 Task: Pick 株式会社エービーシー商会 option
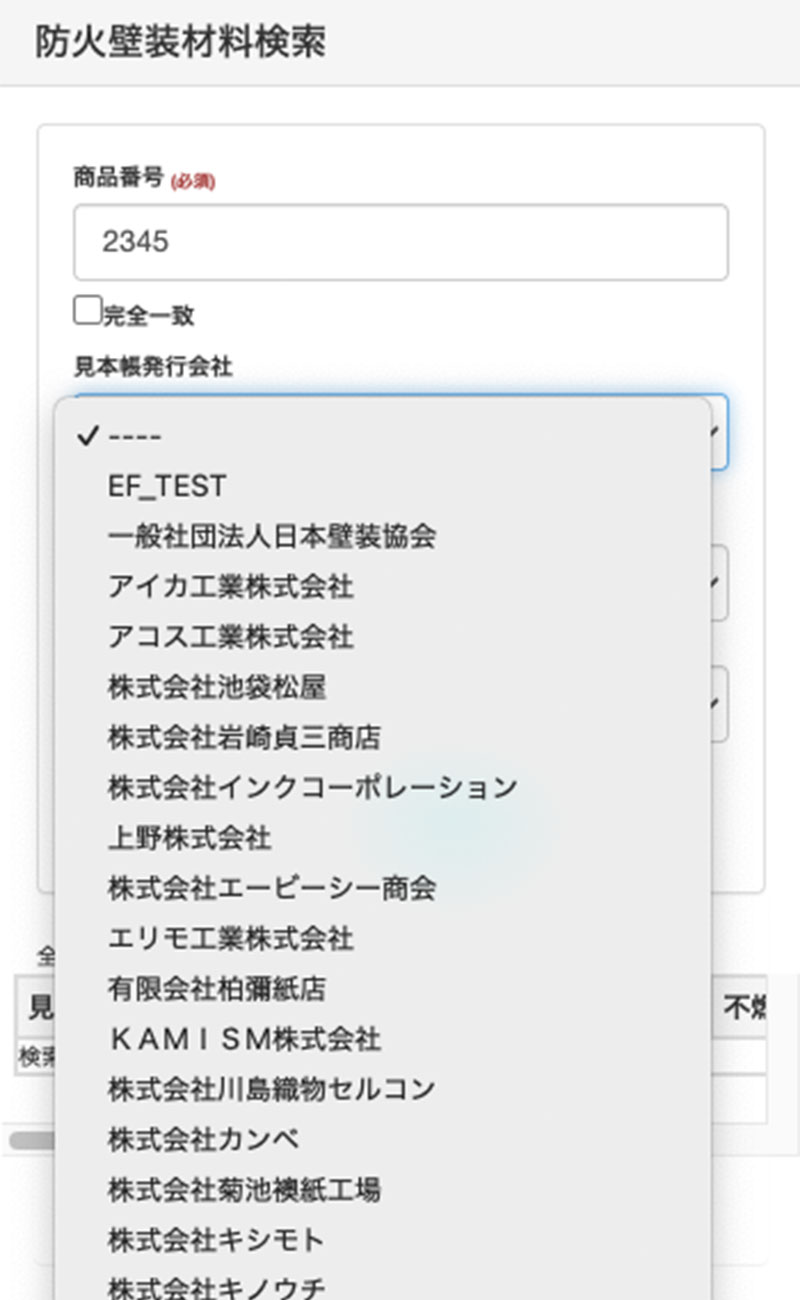click(272, 888)
